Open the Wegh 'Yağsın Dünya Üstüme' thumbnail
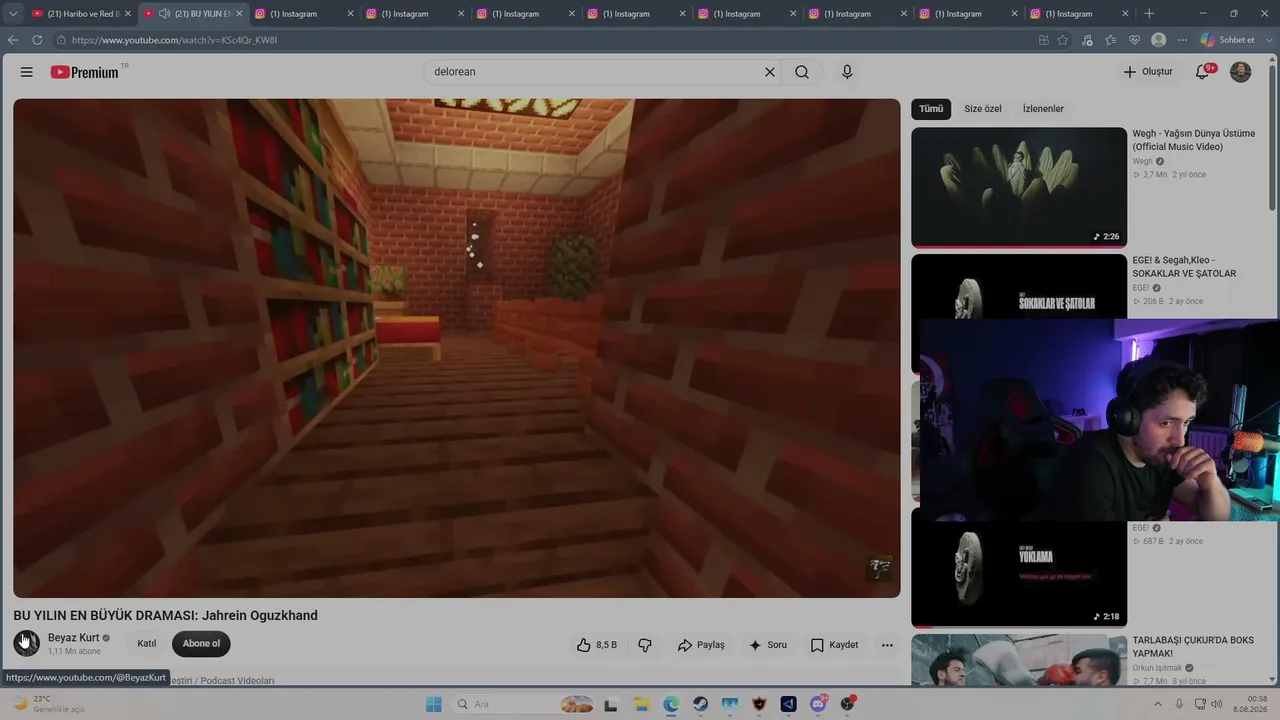 [1019, 187]
